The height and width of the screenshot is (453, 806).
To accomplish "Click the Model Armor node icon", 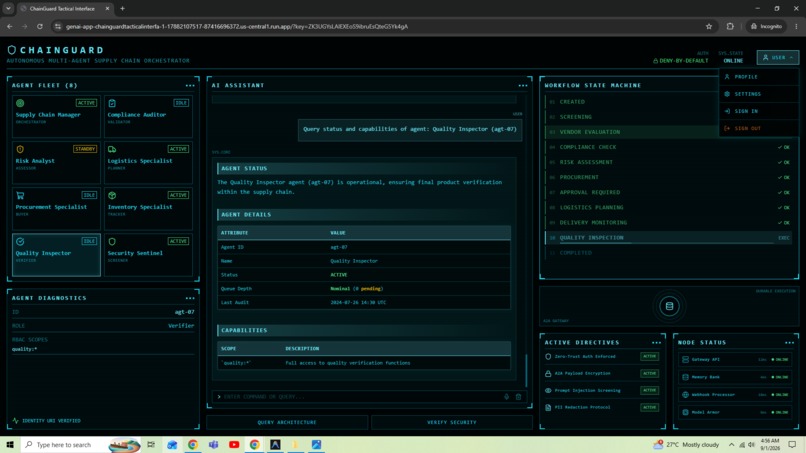I will pos(685,412).
